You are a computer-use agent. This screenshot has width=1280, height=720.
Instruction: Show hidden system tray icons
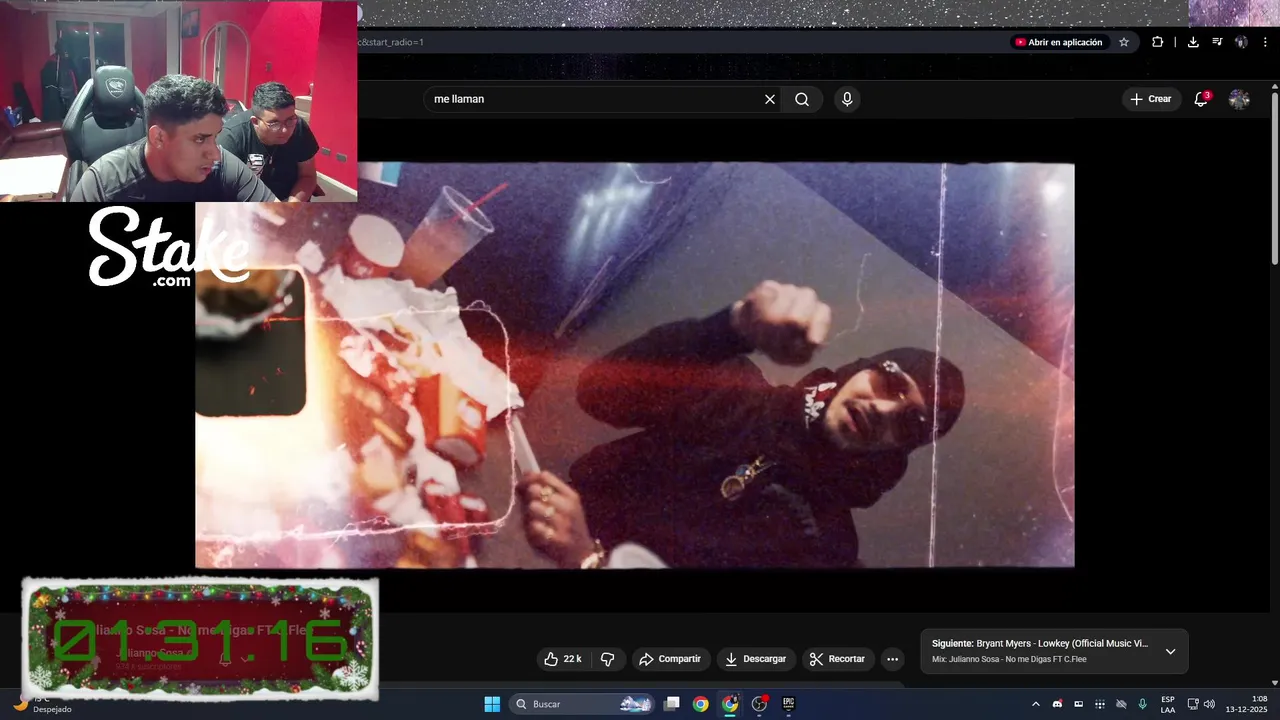tap(1035, 704)
